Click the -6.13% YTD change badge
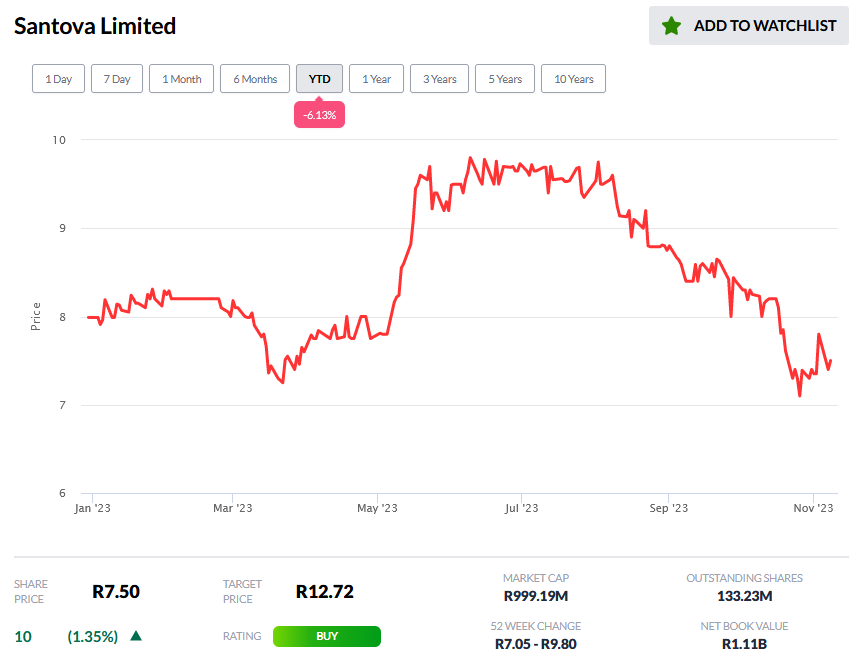The width and height of the screenshot is (858, 657). pyautogui.click(x=320, y=115)
